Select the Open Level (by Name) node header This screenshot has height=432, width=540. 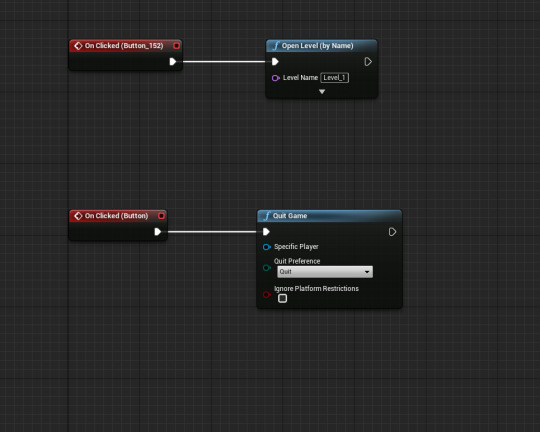pyautogui.click(x=321, y=46)
